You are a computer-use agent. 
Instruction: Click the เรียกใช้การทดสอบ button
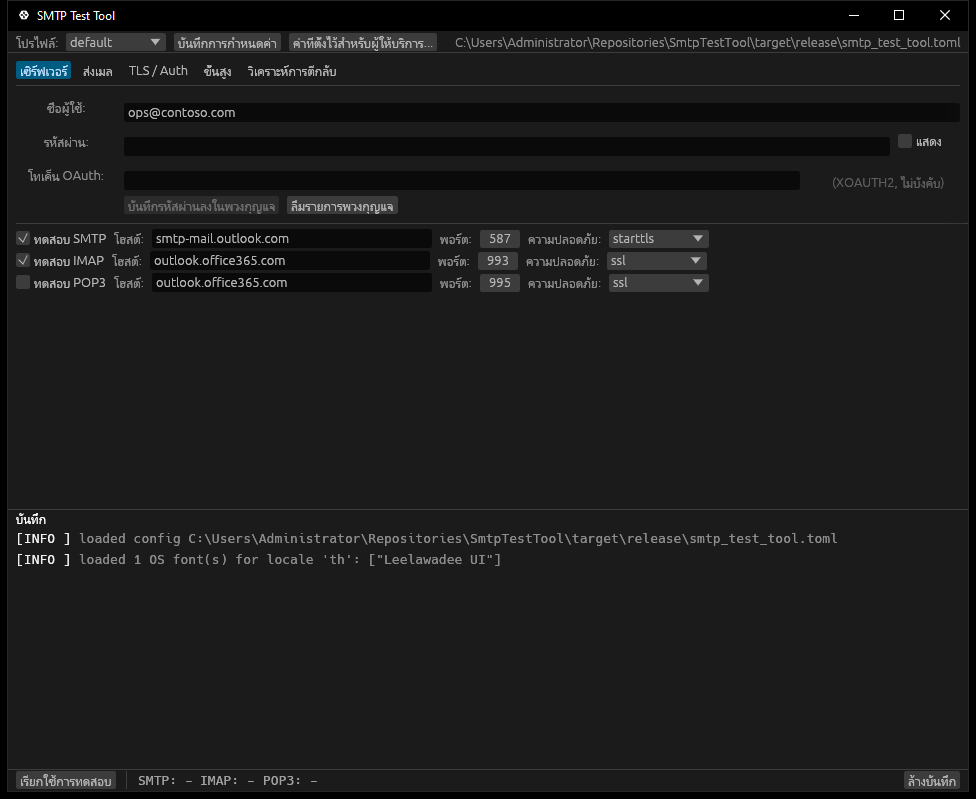click(65, 780)
